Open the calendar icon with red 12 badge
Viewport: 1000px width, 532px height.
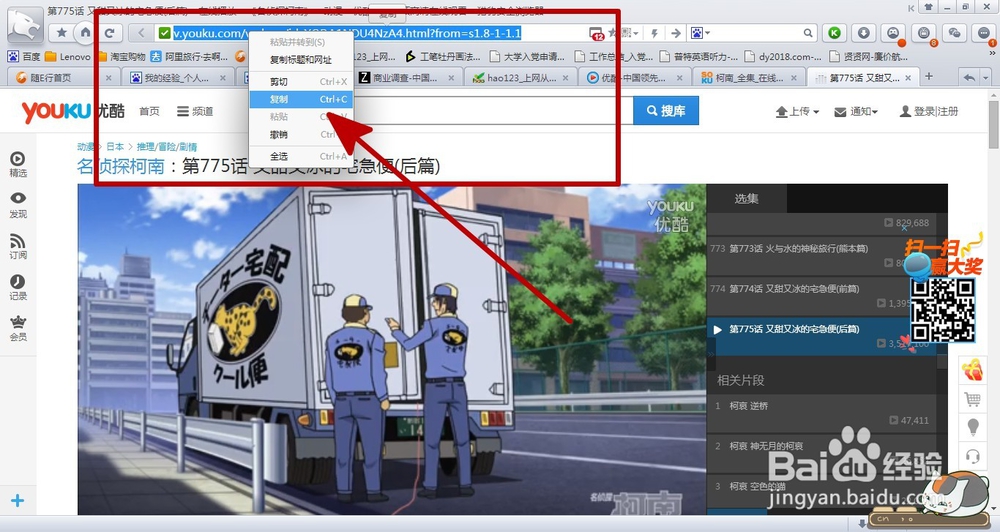[x=596, y=33]
